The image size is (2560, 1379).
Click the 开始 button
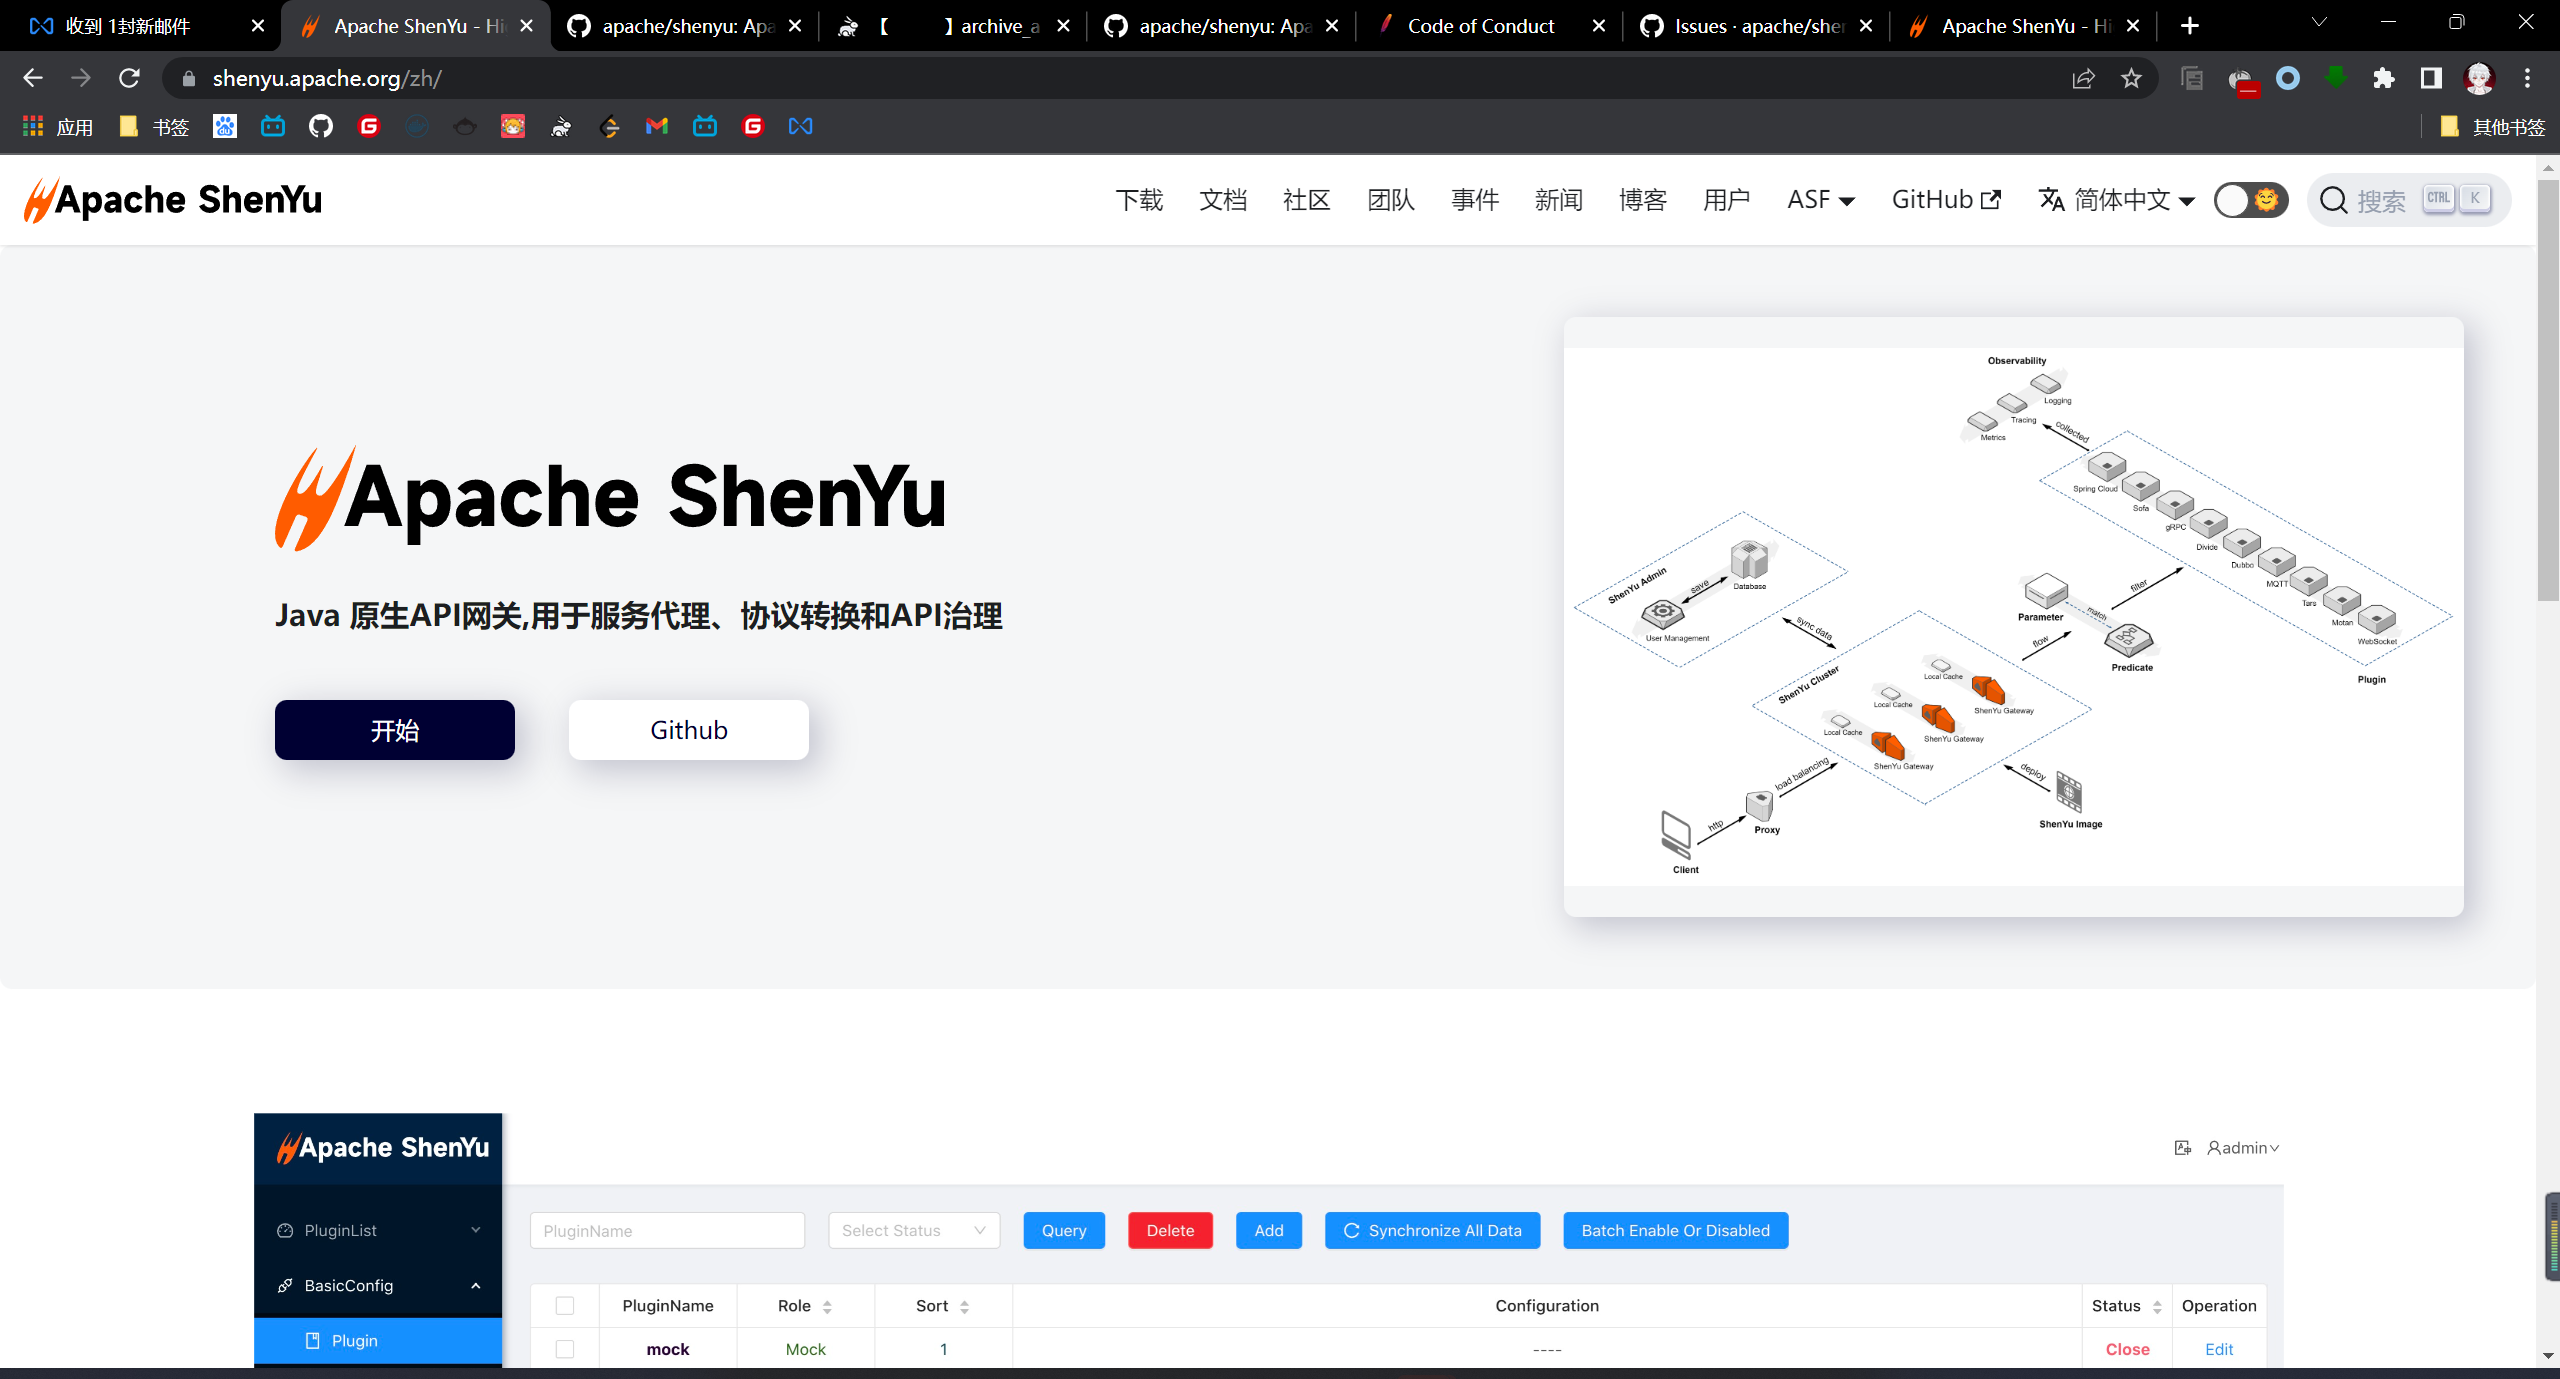(394, 729)
